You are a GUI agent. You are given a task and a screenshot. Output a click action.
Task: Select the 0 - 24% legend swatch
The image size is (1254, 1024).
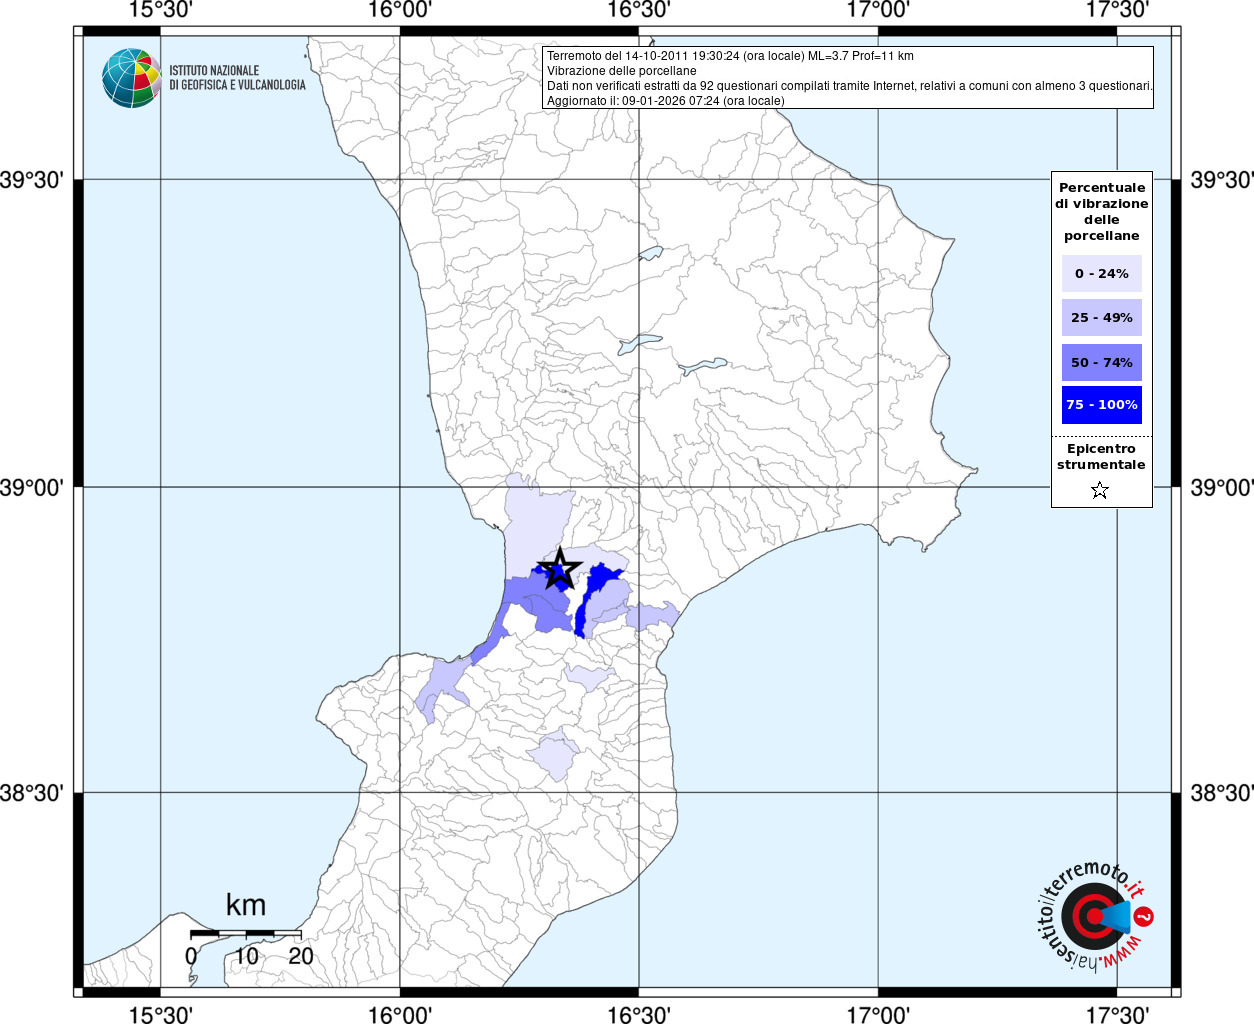(x=1101, y=273)
